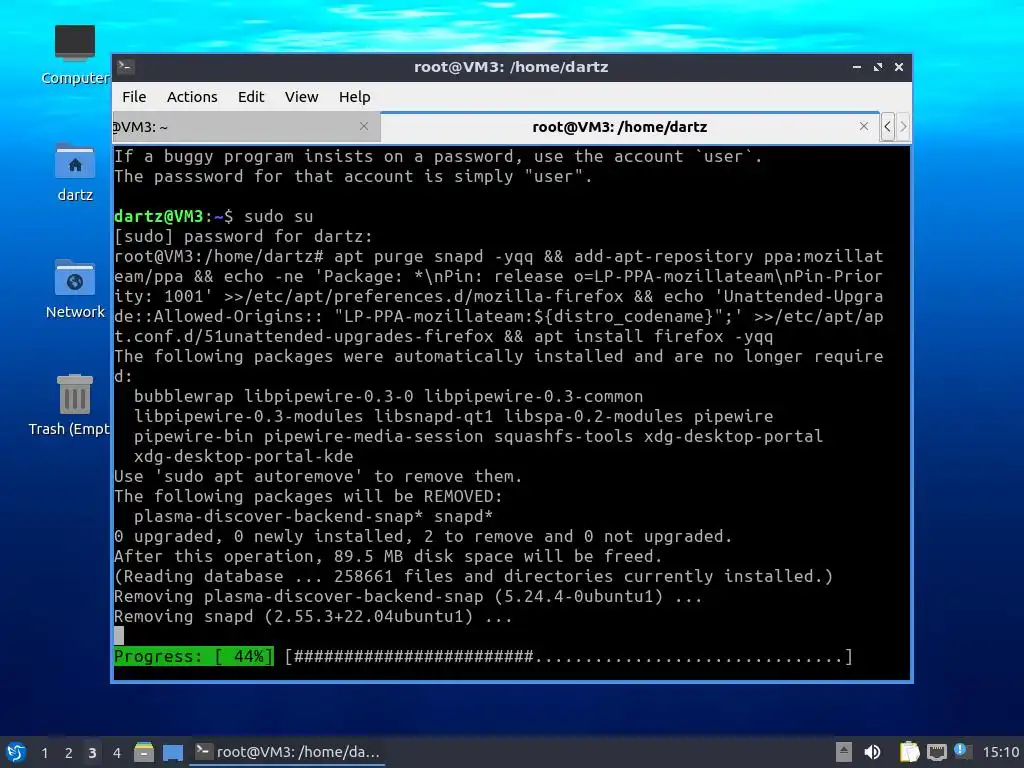Open the File menu
The image size is (1024, 768).
(134, 97)
